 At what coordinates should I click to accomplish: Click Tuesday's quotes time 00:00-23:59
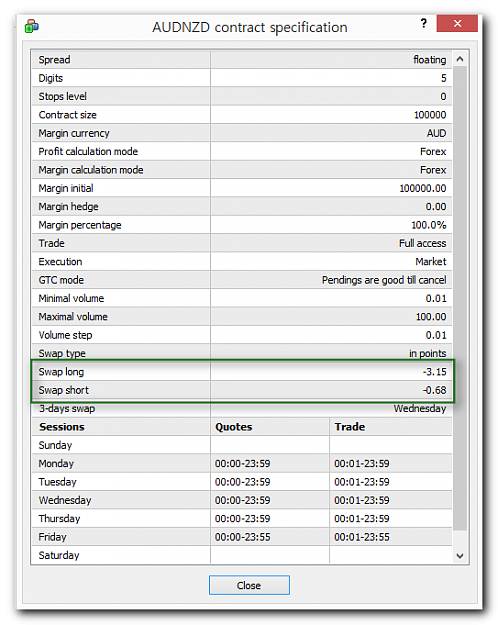(x=242, y=482)
